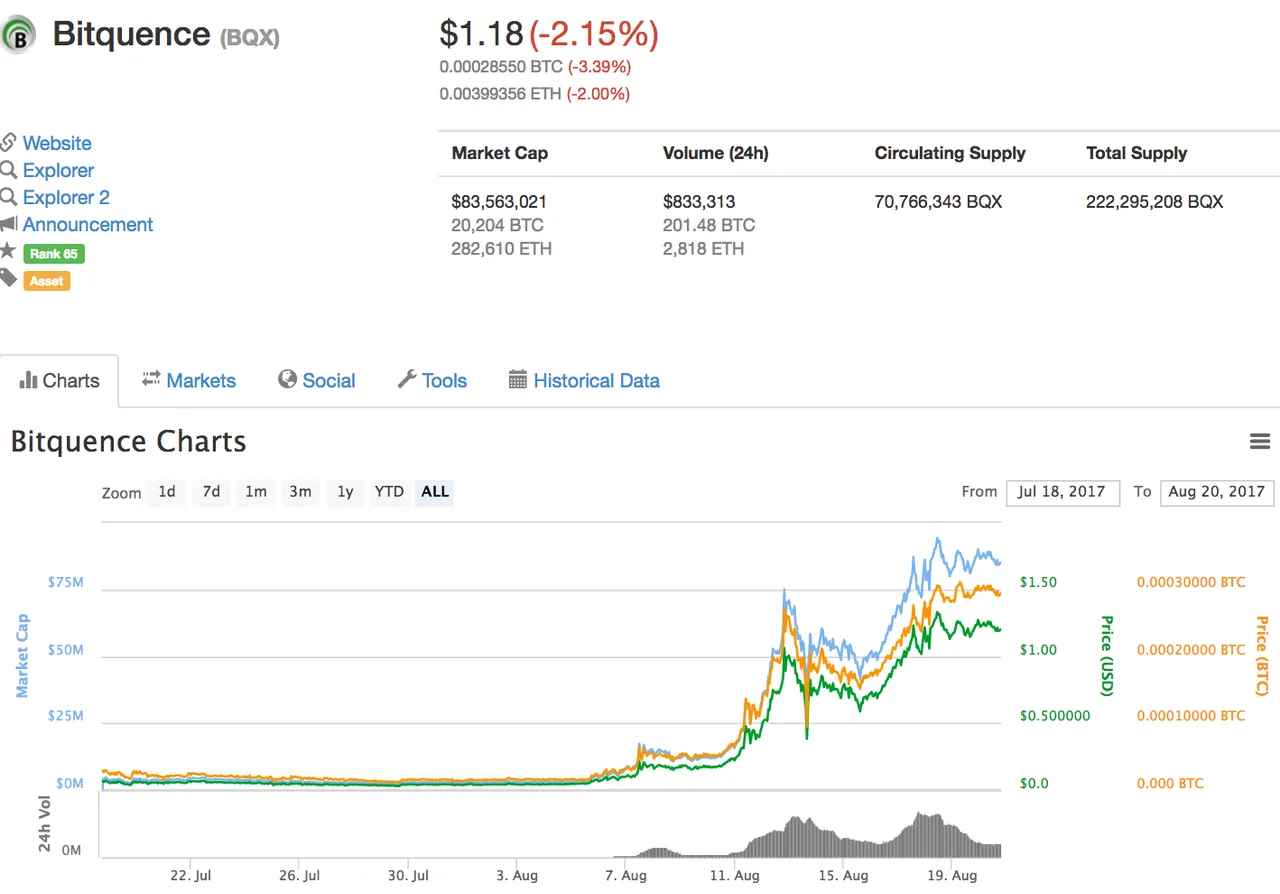Click the $1.50 price axis label

tap(1038, 582)
